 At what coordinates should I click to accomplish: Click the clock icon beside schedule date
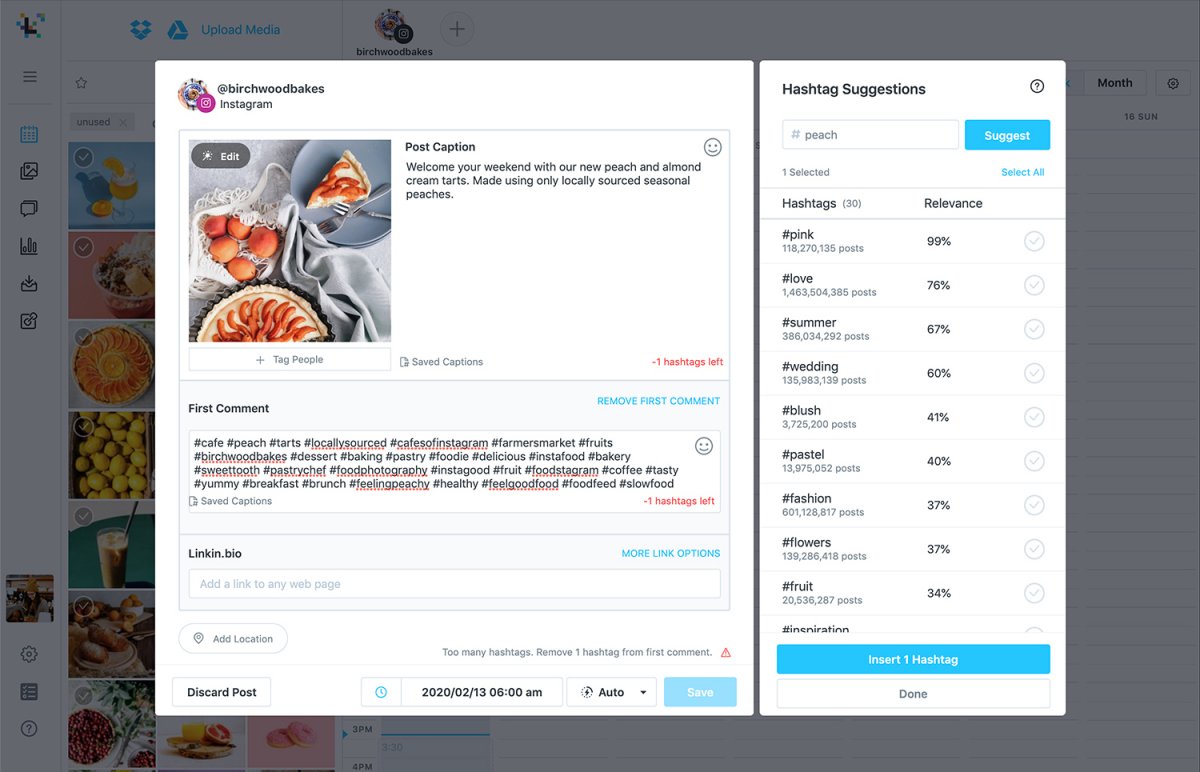[381, 692]
